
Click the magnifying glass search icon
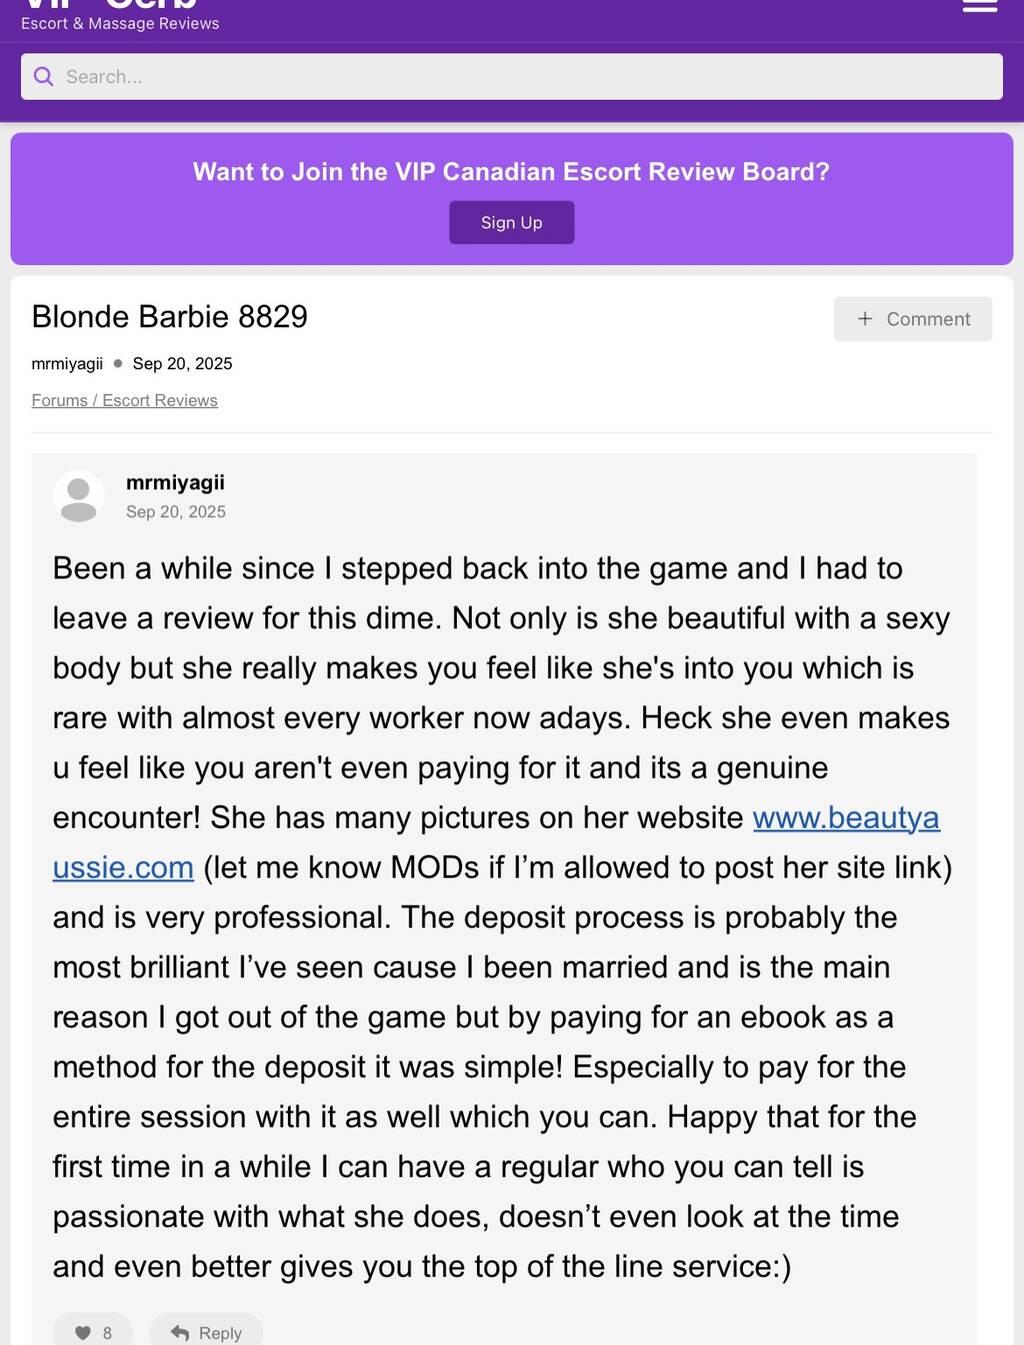(x=44, y=77)
